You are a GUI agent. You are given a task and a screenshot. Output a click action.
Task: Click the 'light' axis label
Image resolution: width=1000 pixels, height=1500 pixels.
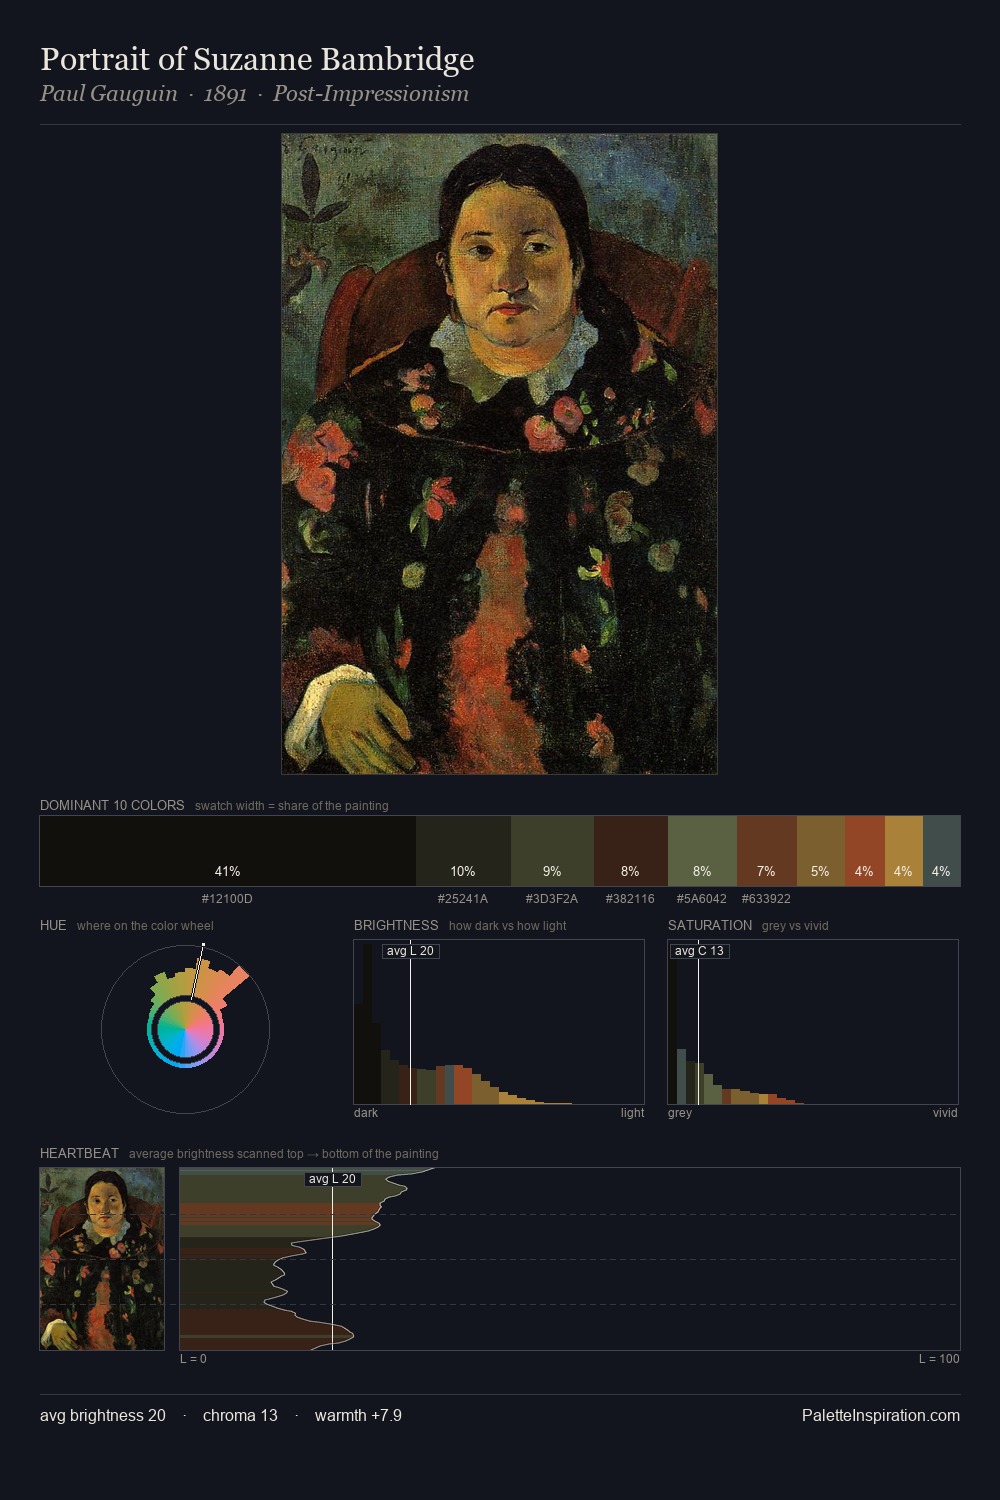point(632,1113)
